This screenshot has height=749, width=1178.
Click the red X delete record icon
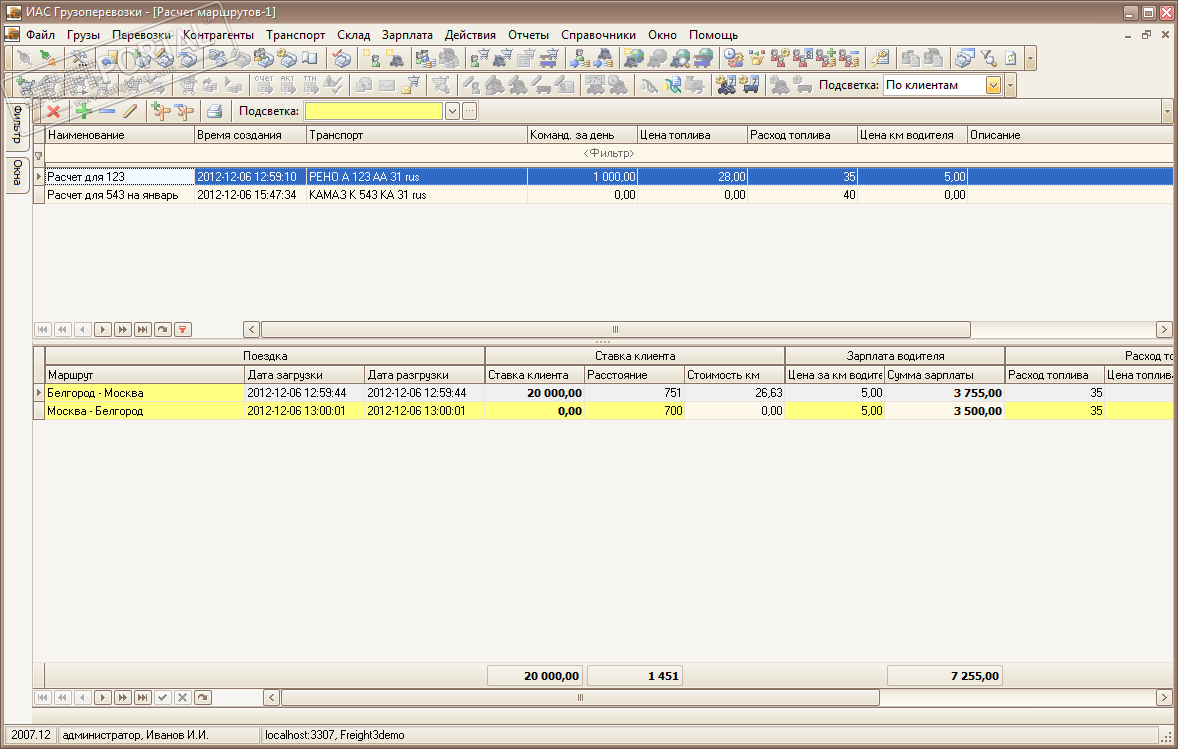[53, 111]
